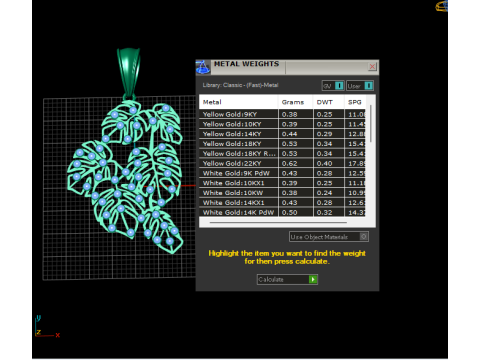Select the Yellow Gold:22KY row
This screenshot has height=360, width=480.
coord(282,163)
